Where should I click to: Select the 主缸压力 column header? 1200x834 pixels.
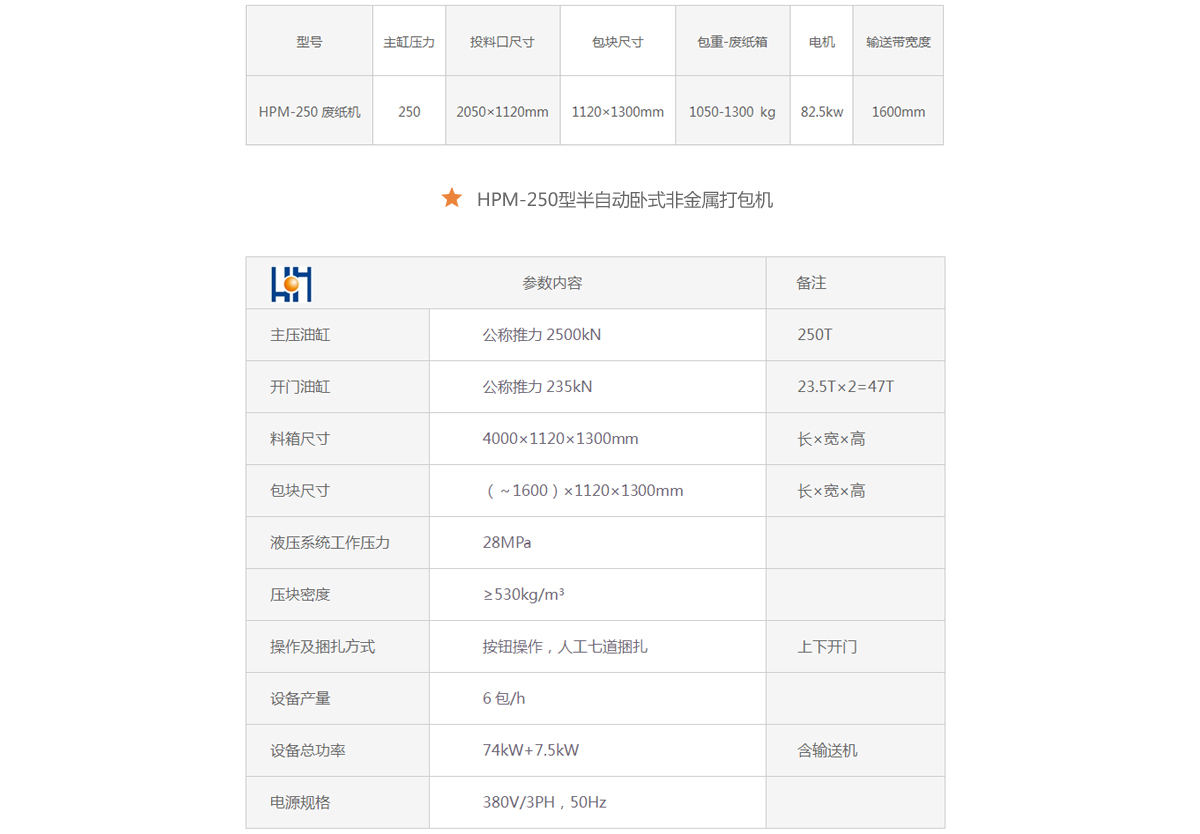409,42
